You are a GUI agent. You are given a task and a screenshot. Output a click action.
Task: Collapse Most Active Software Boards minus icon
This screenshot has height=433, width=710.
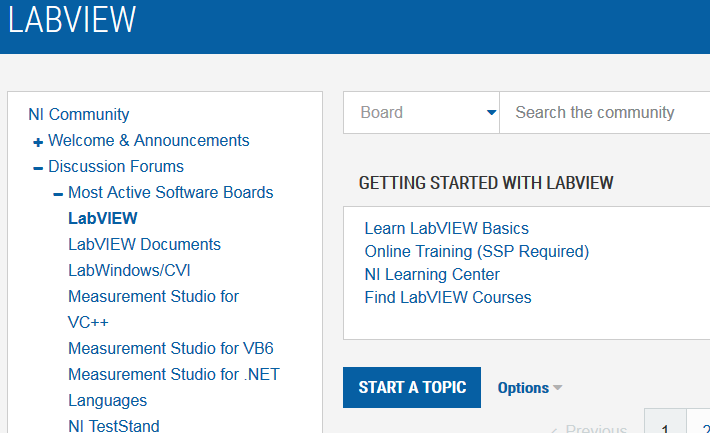click(58, 194)
